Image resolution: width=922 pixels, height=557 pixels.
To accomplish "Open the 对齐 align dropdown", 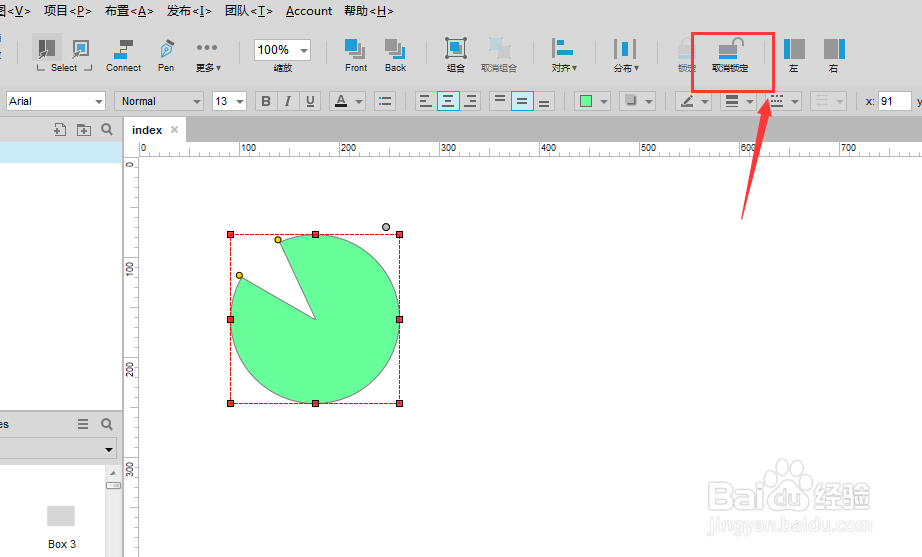I will pyautogui.click(x=563, y=55).
